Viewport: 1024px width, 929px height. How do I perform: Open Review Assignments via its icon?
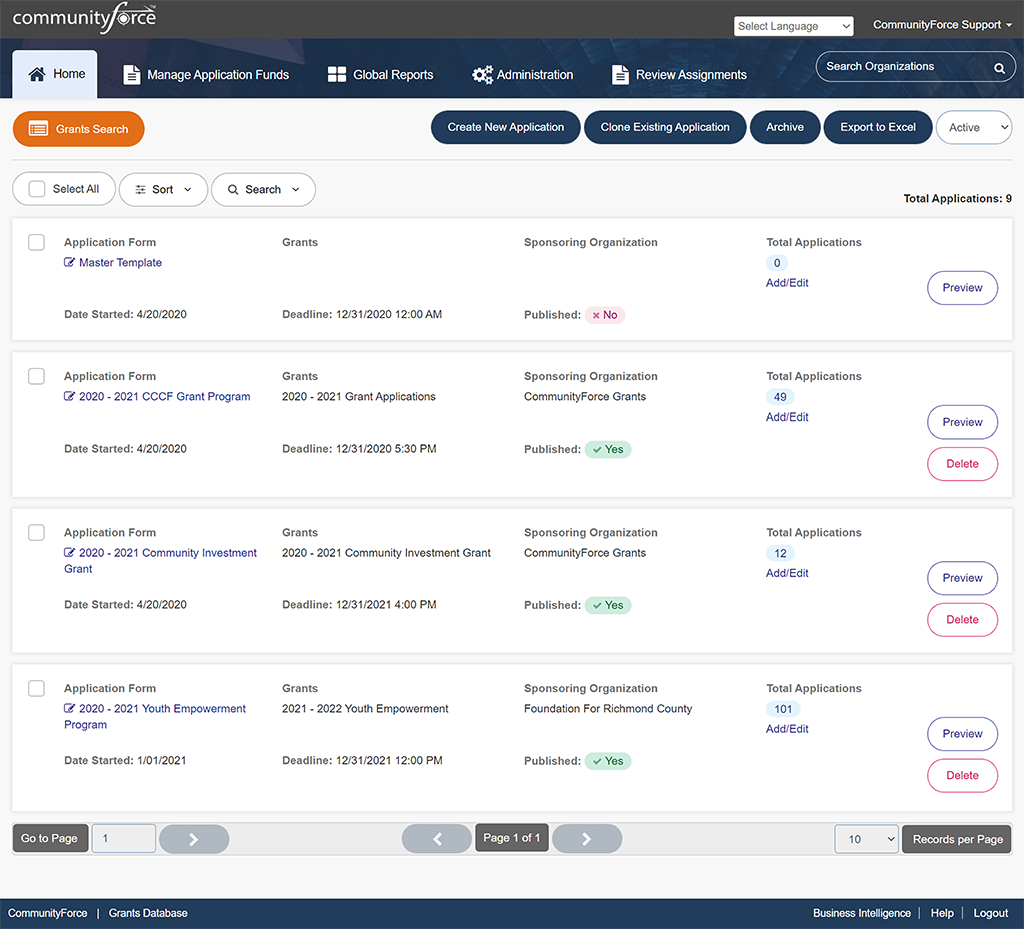pos(621,73)
